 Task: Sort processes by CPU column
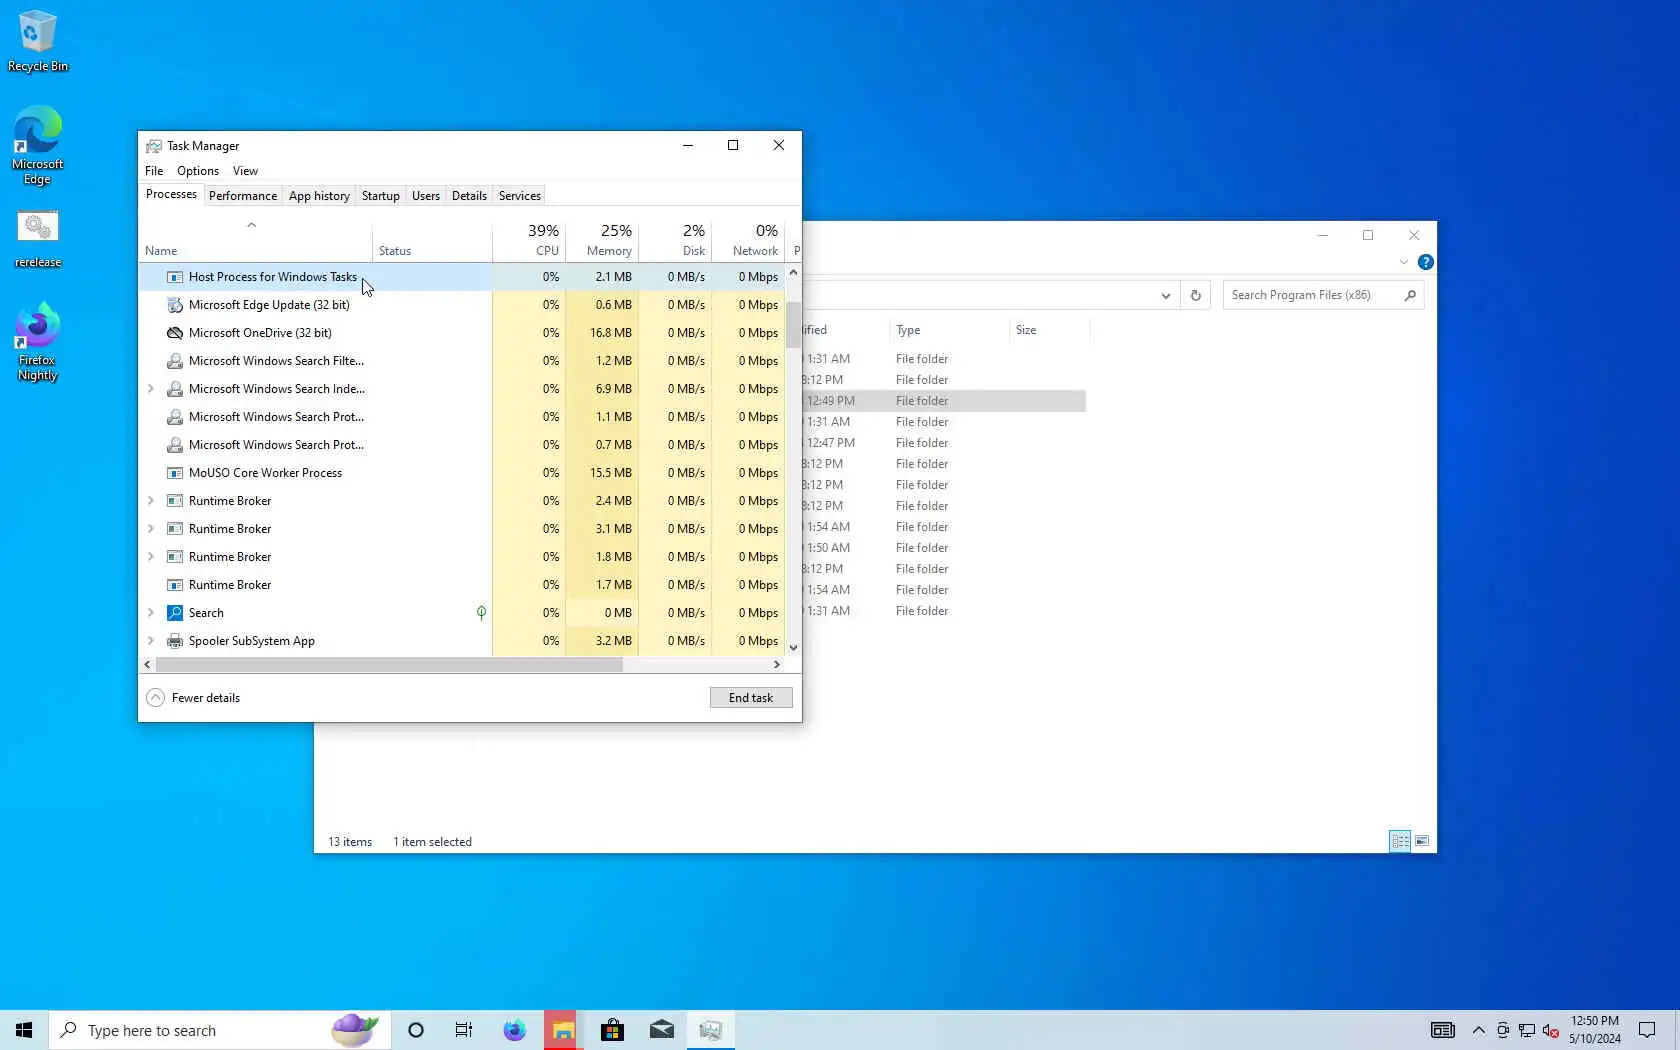click(x=529, y=240)
